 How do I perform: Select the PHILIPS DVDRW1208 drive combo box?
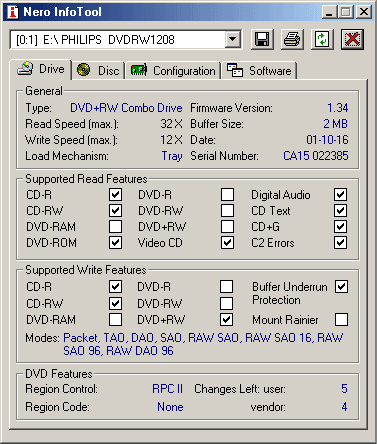click(125, 40)
